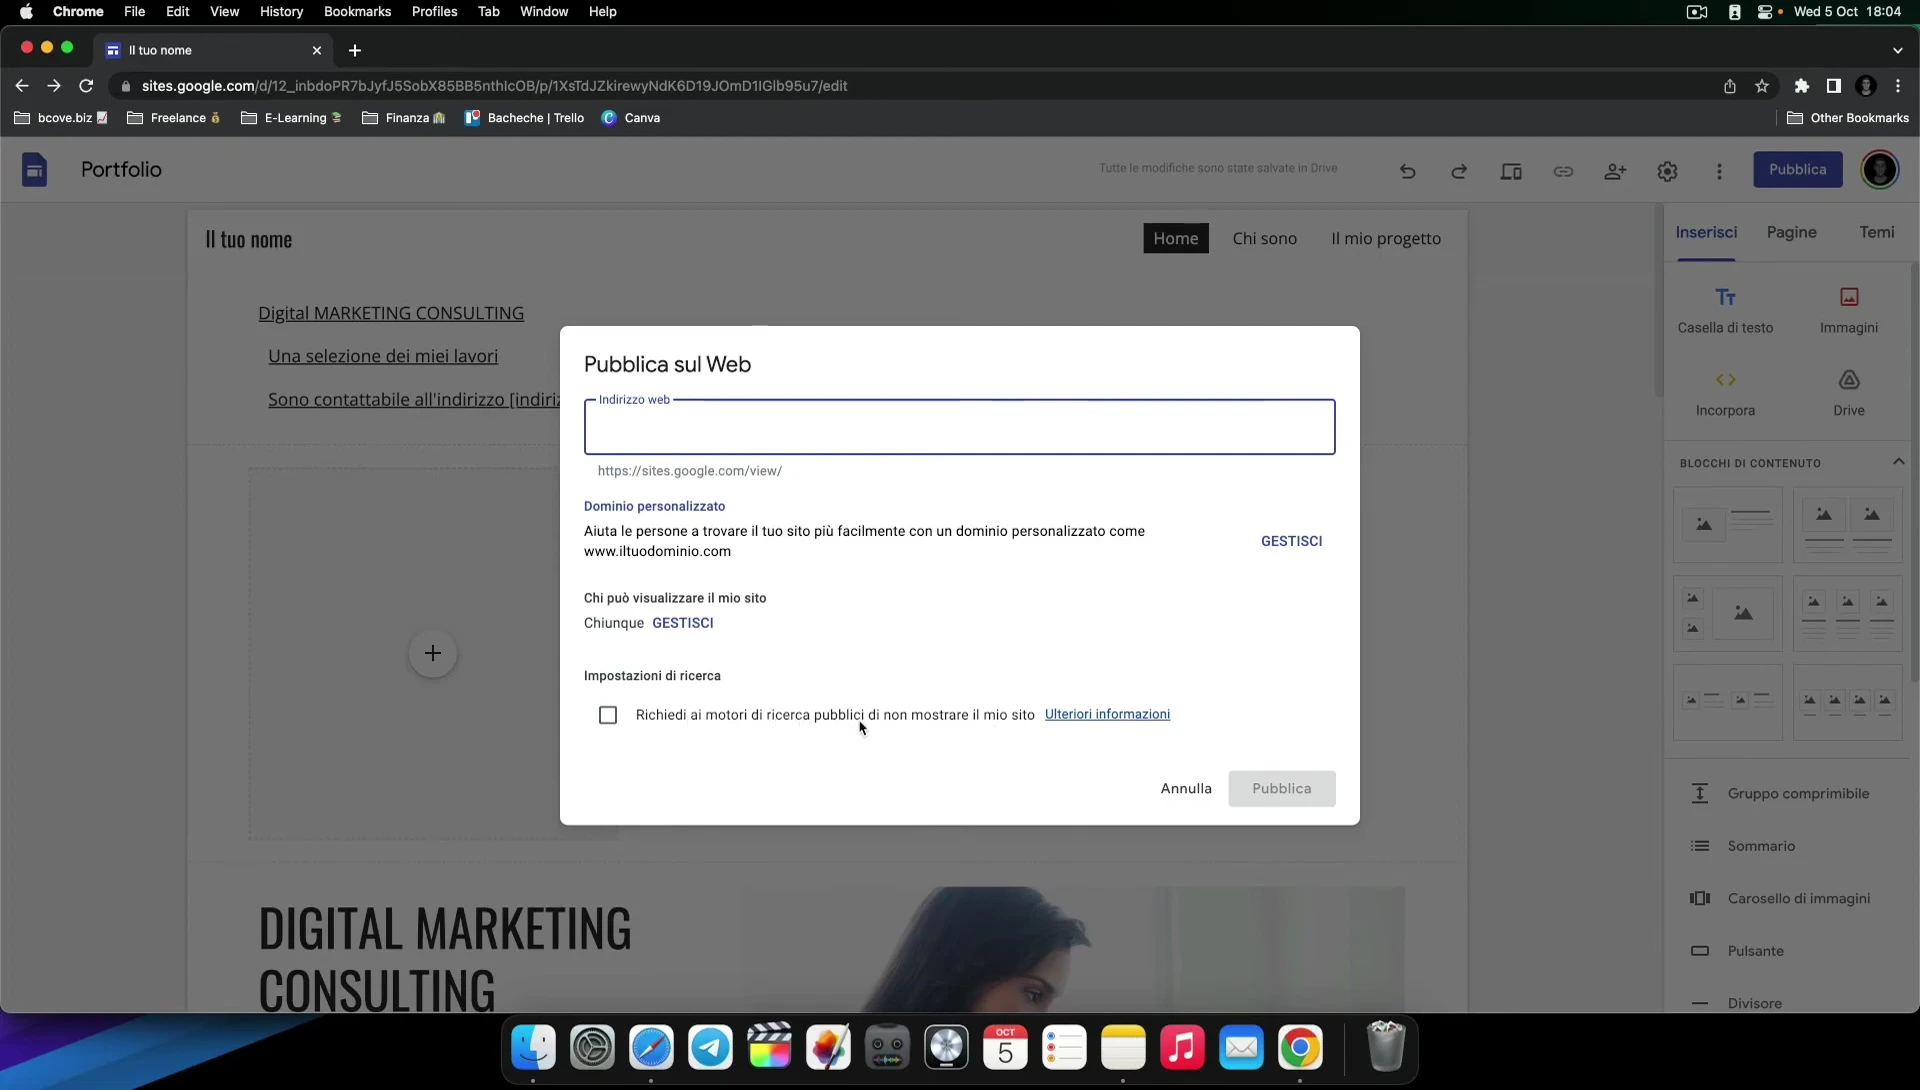Switch to the Temi tab
Screen dimensions: 1920x1090
click(x=1876, y=232)
